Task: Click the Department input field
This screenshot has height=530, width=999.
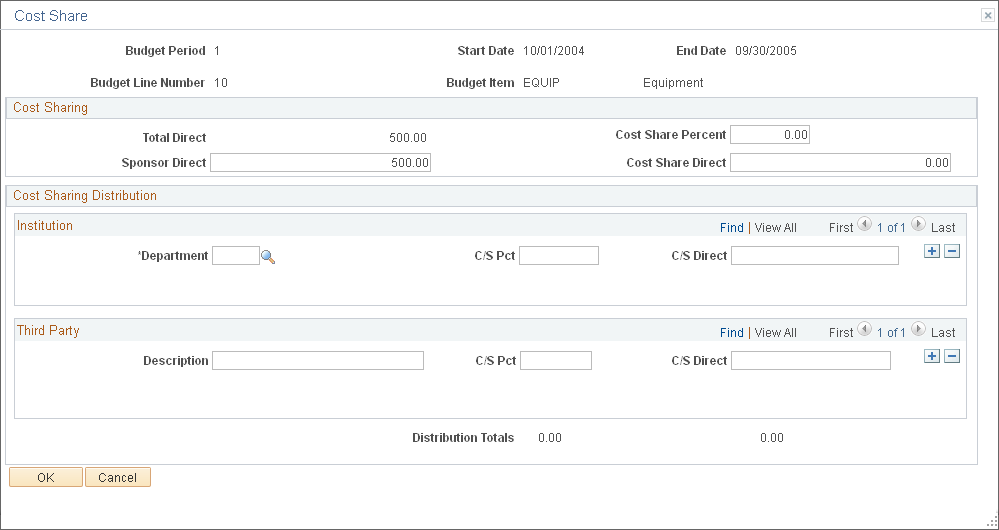Action: click(x=236, y=255)
